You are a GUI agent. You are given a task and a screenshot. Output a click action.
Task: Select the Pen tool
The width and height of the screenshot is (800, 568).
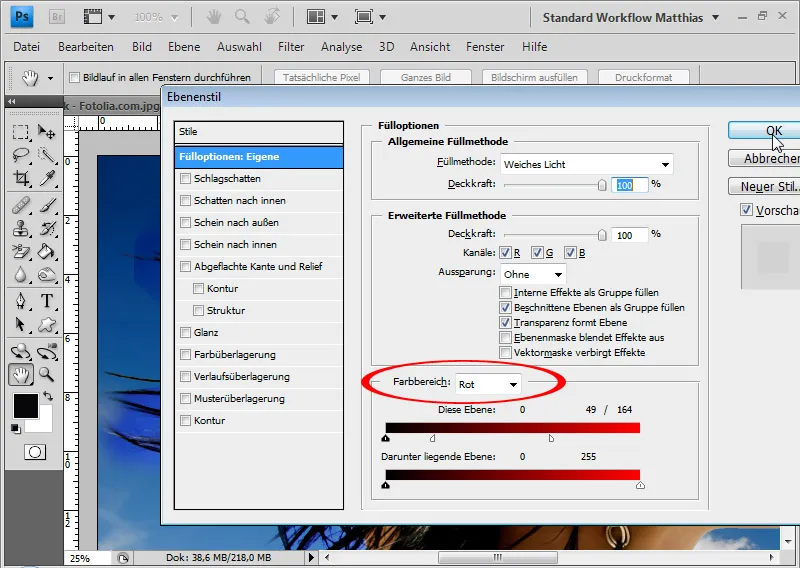point(20,301)
